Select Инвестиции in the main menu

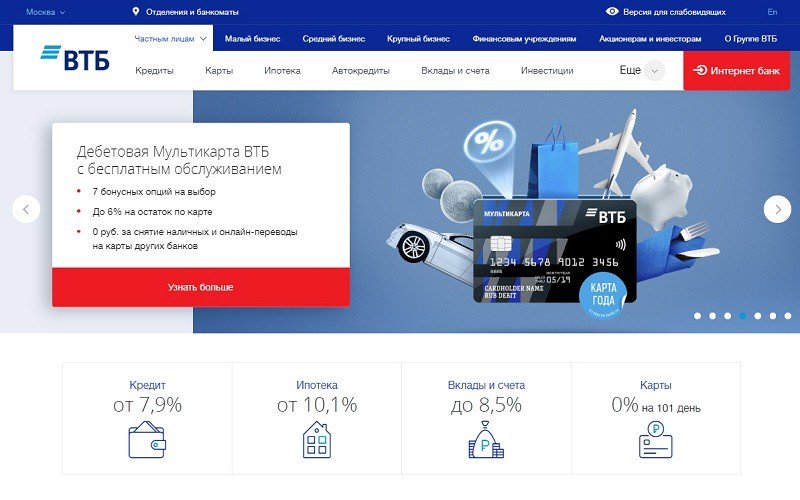(547, 70)
